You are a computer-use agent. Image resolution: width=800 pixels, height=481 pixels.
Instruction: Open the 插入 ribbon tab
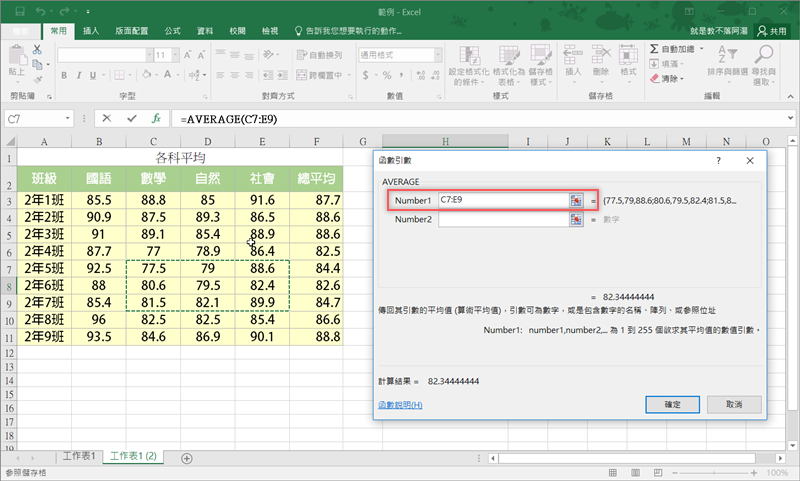pyautogui.click(x=91, y=31)
